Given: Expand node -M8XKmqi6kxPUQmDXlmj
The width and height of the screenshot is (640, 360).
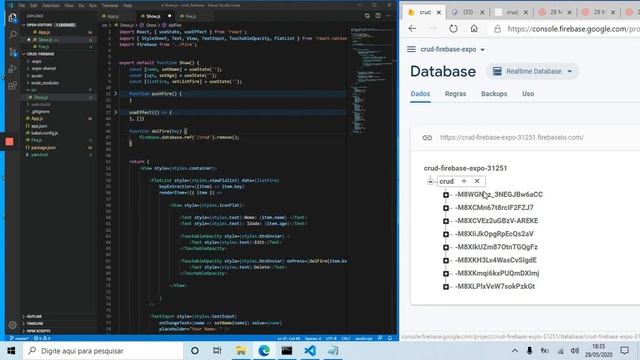Looking at the screenshot, I should (446, 273).
